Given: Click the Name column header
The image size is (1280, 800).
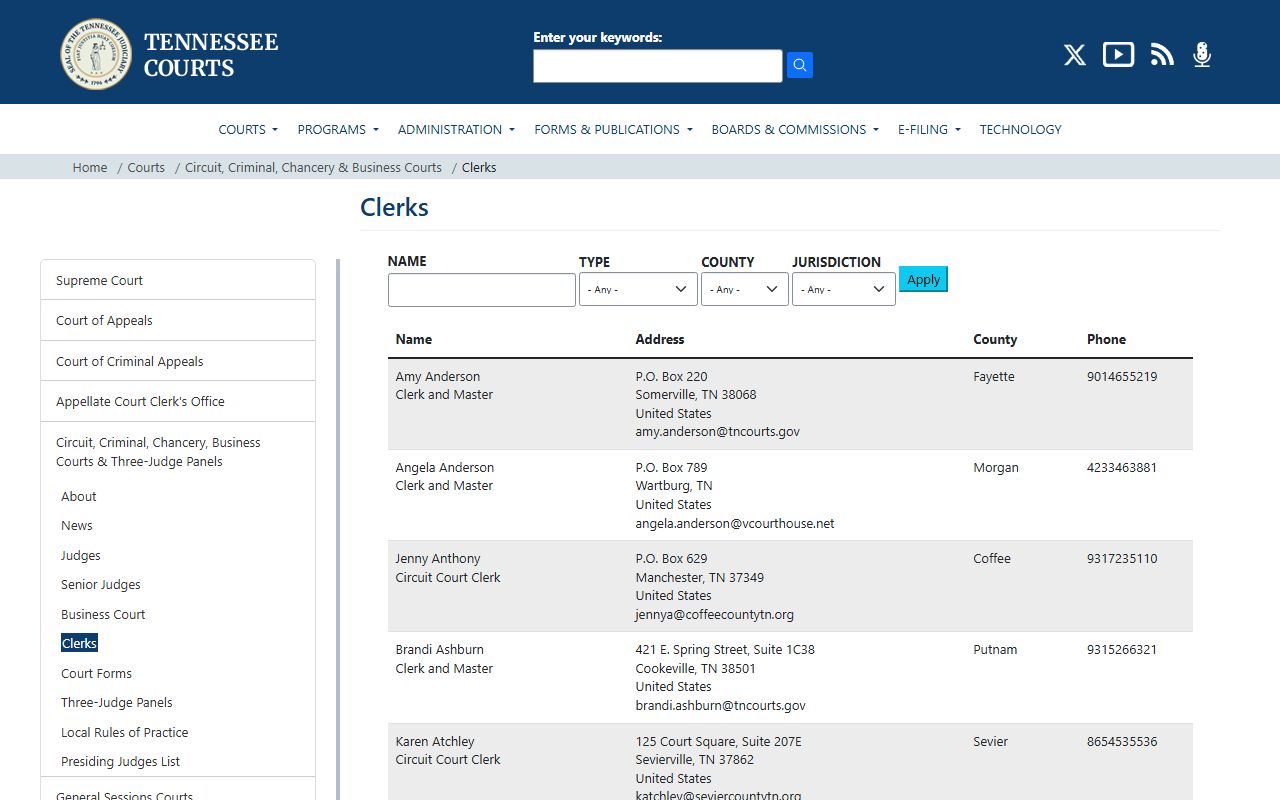Looking at the screenshot, I should pos(414,339).
